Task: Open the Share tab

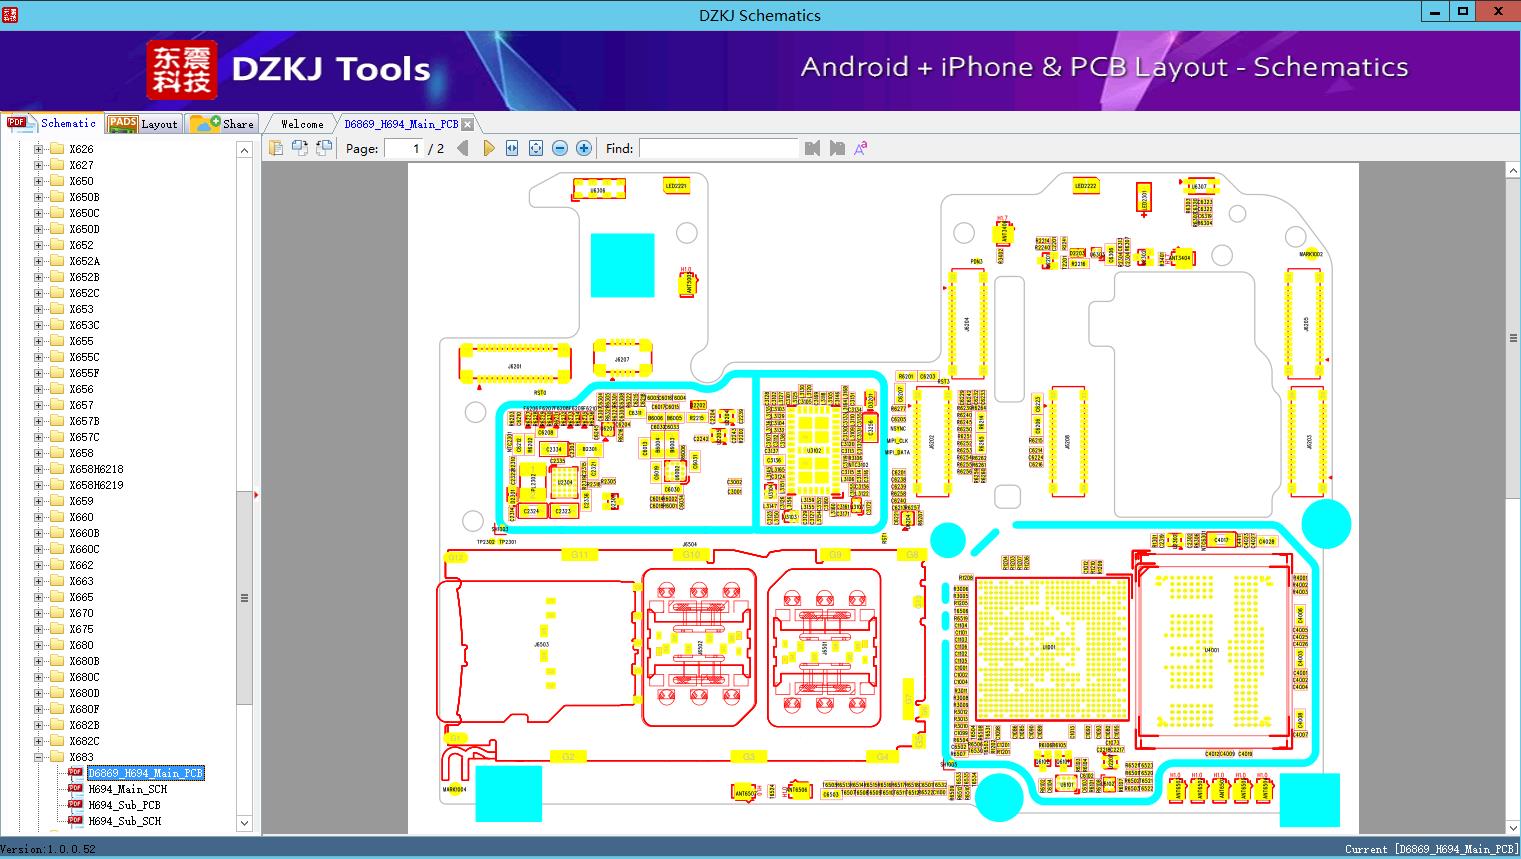Action: coord(222,124)
